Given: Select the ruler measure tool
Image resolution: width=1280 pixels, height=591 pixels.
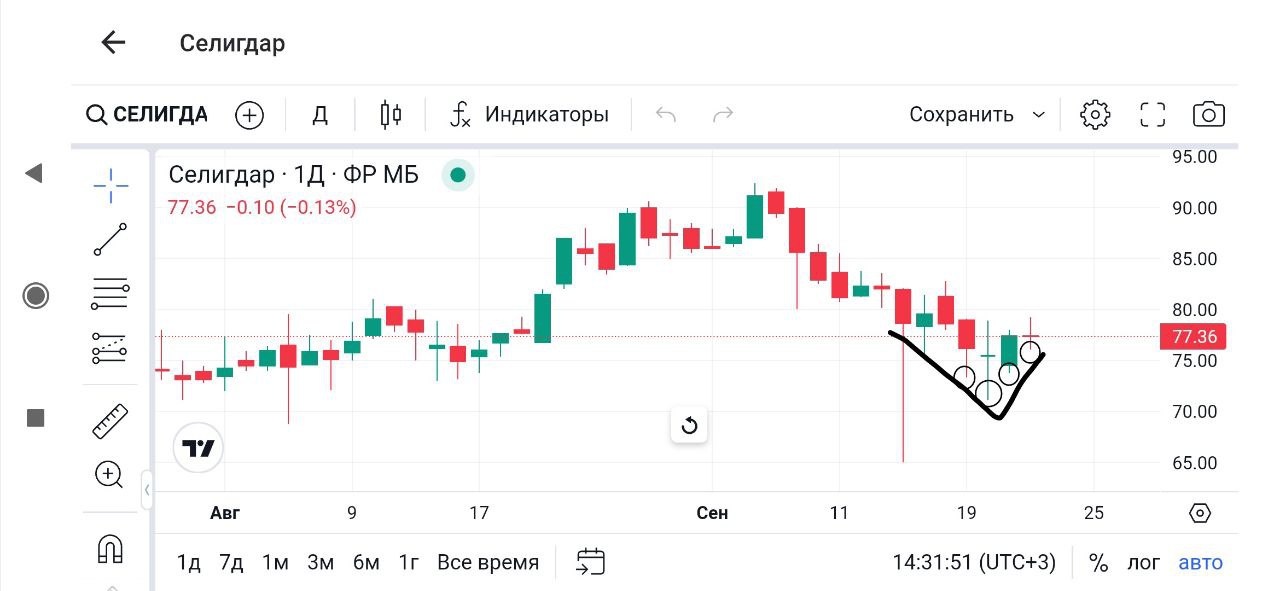Looking at the screenshot, I should pyautogui.click(x=110, y=421).
